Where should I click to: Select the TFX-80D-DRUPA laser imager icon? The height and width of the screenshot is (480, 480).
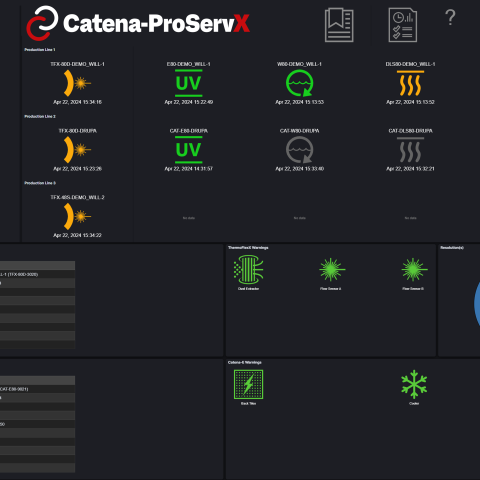click(77, 150)
